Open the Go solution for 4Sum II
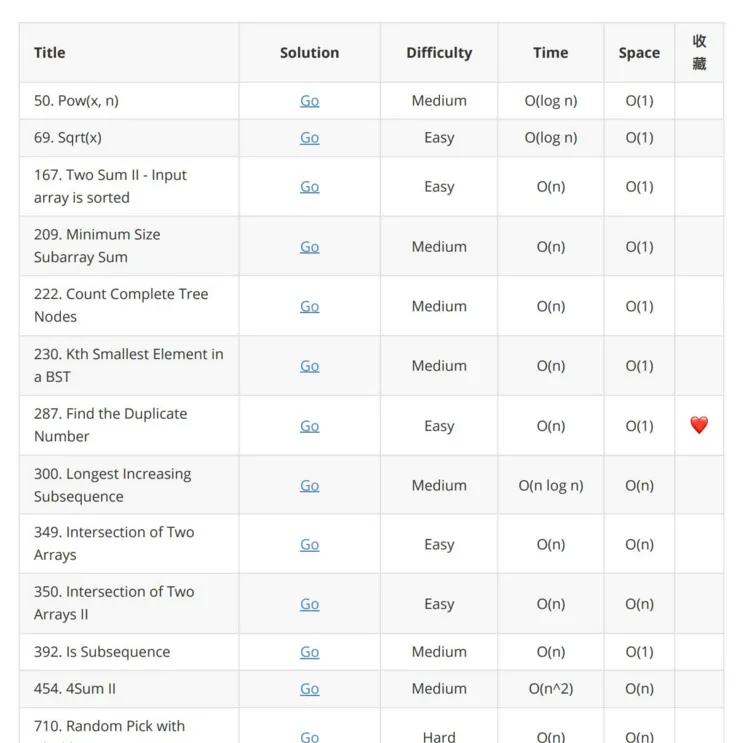The height and width of the screenshot is (743, 737). click(310, 689)
